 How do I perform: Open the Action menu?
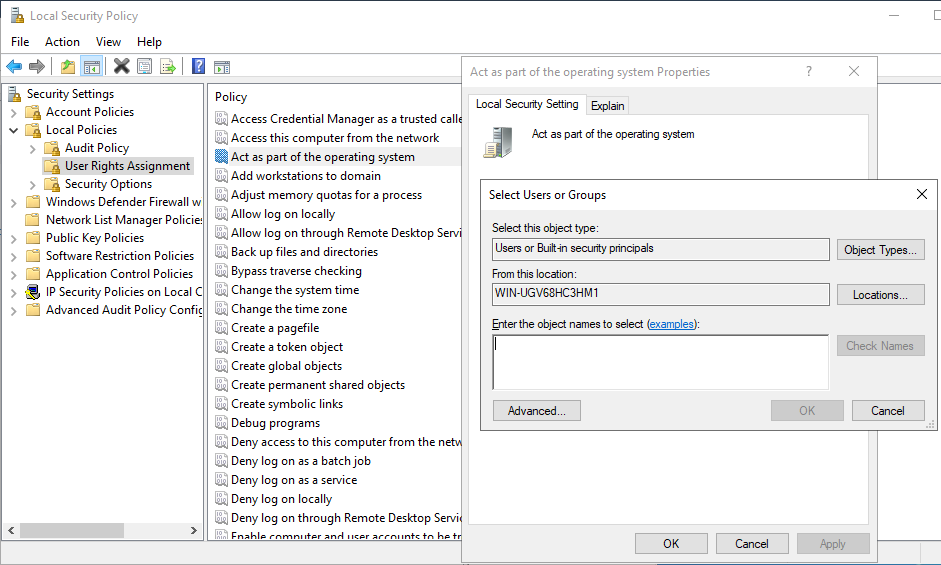point(62,42)
